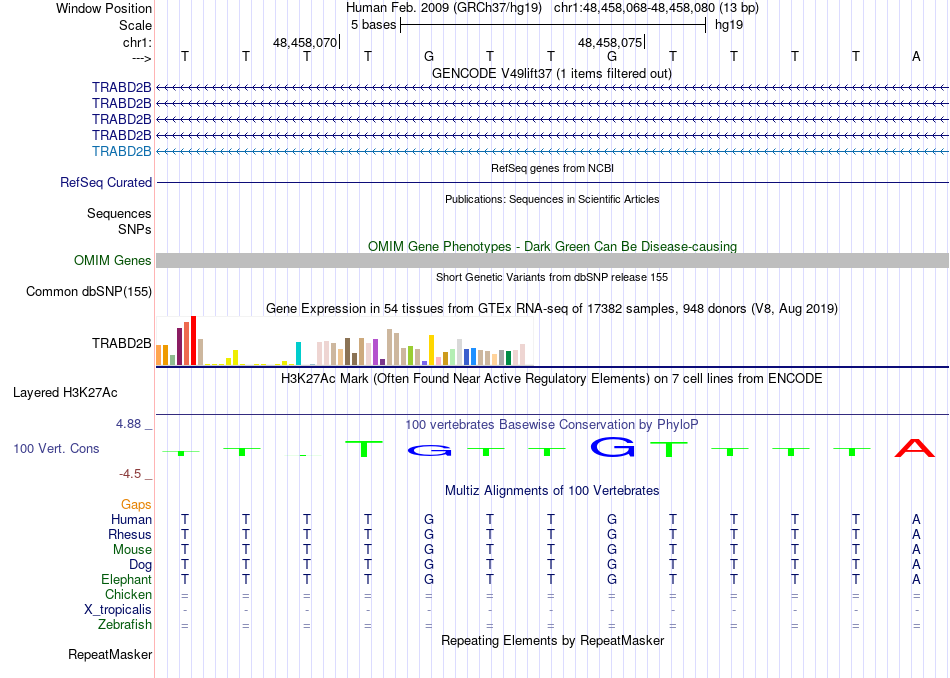This screenshot has height=678, width=950.
Task: Click the SNPs track label
Action: coord(135,229)
